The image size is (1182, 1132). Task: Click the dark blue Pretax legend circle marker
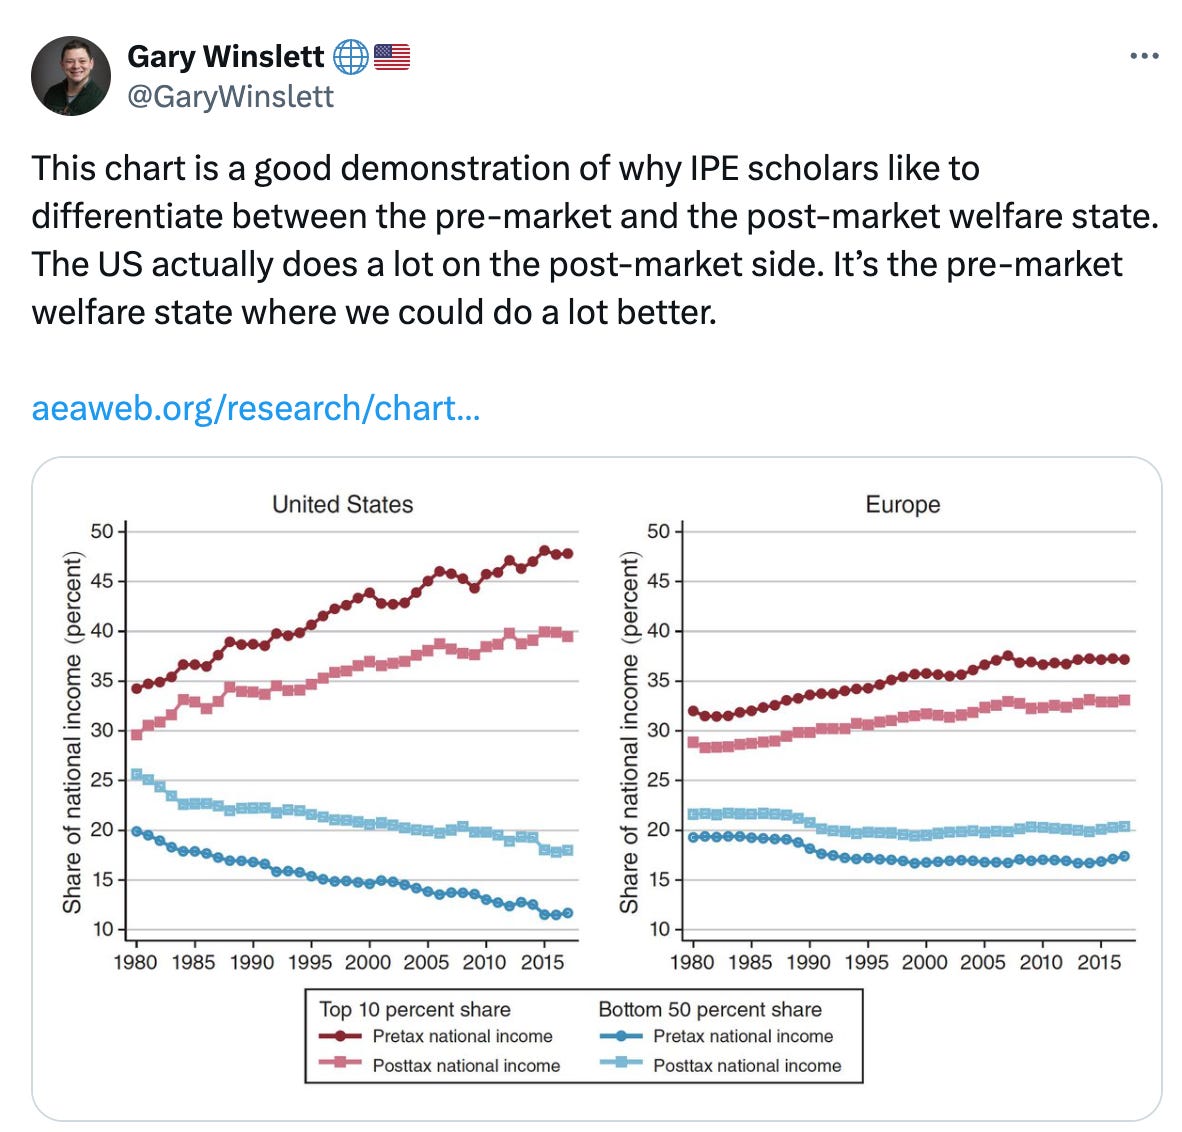coord(620,1037)
